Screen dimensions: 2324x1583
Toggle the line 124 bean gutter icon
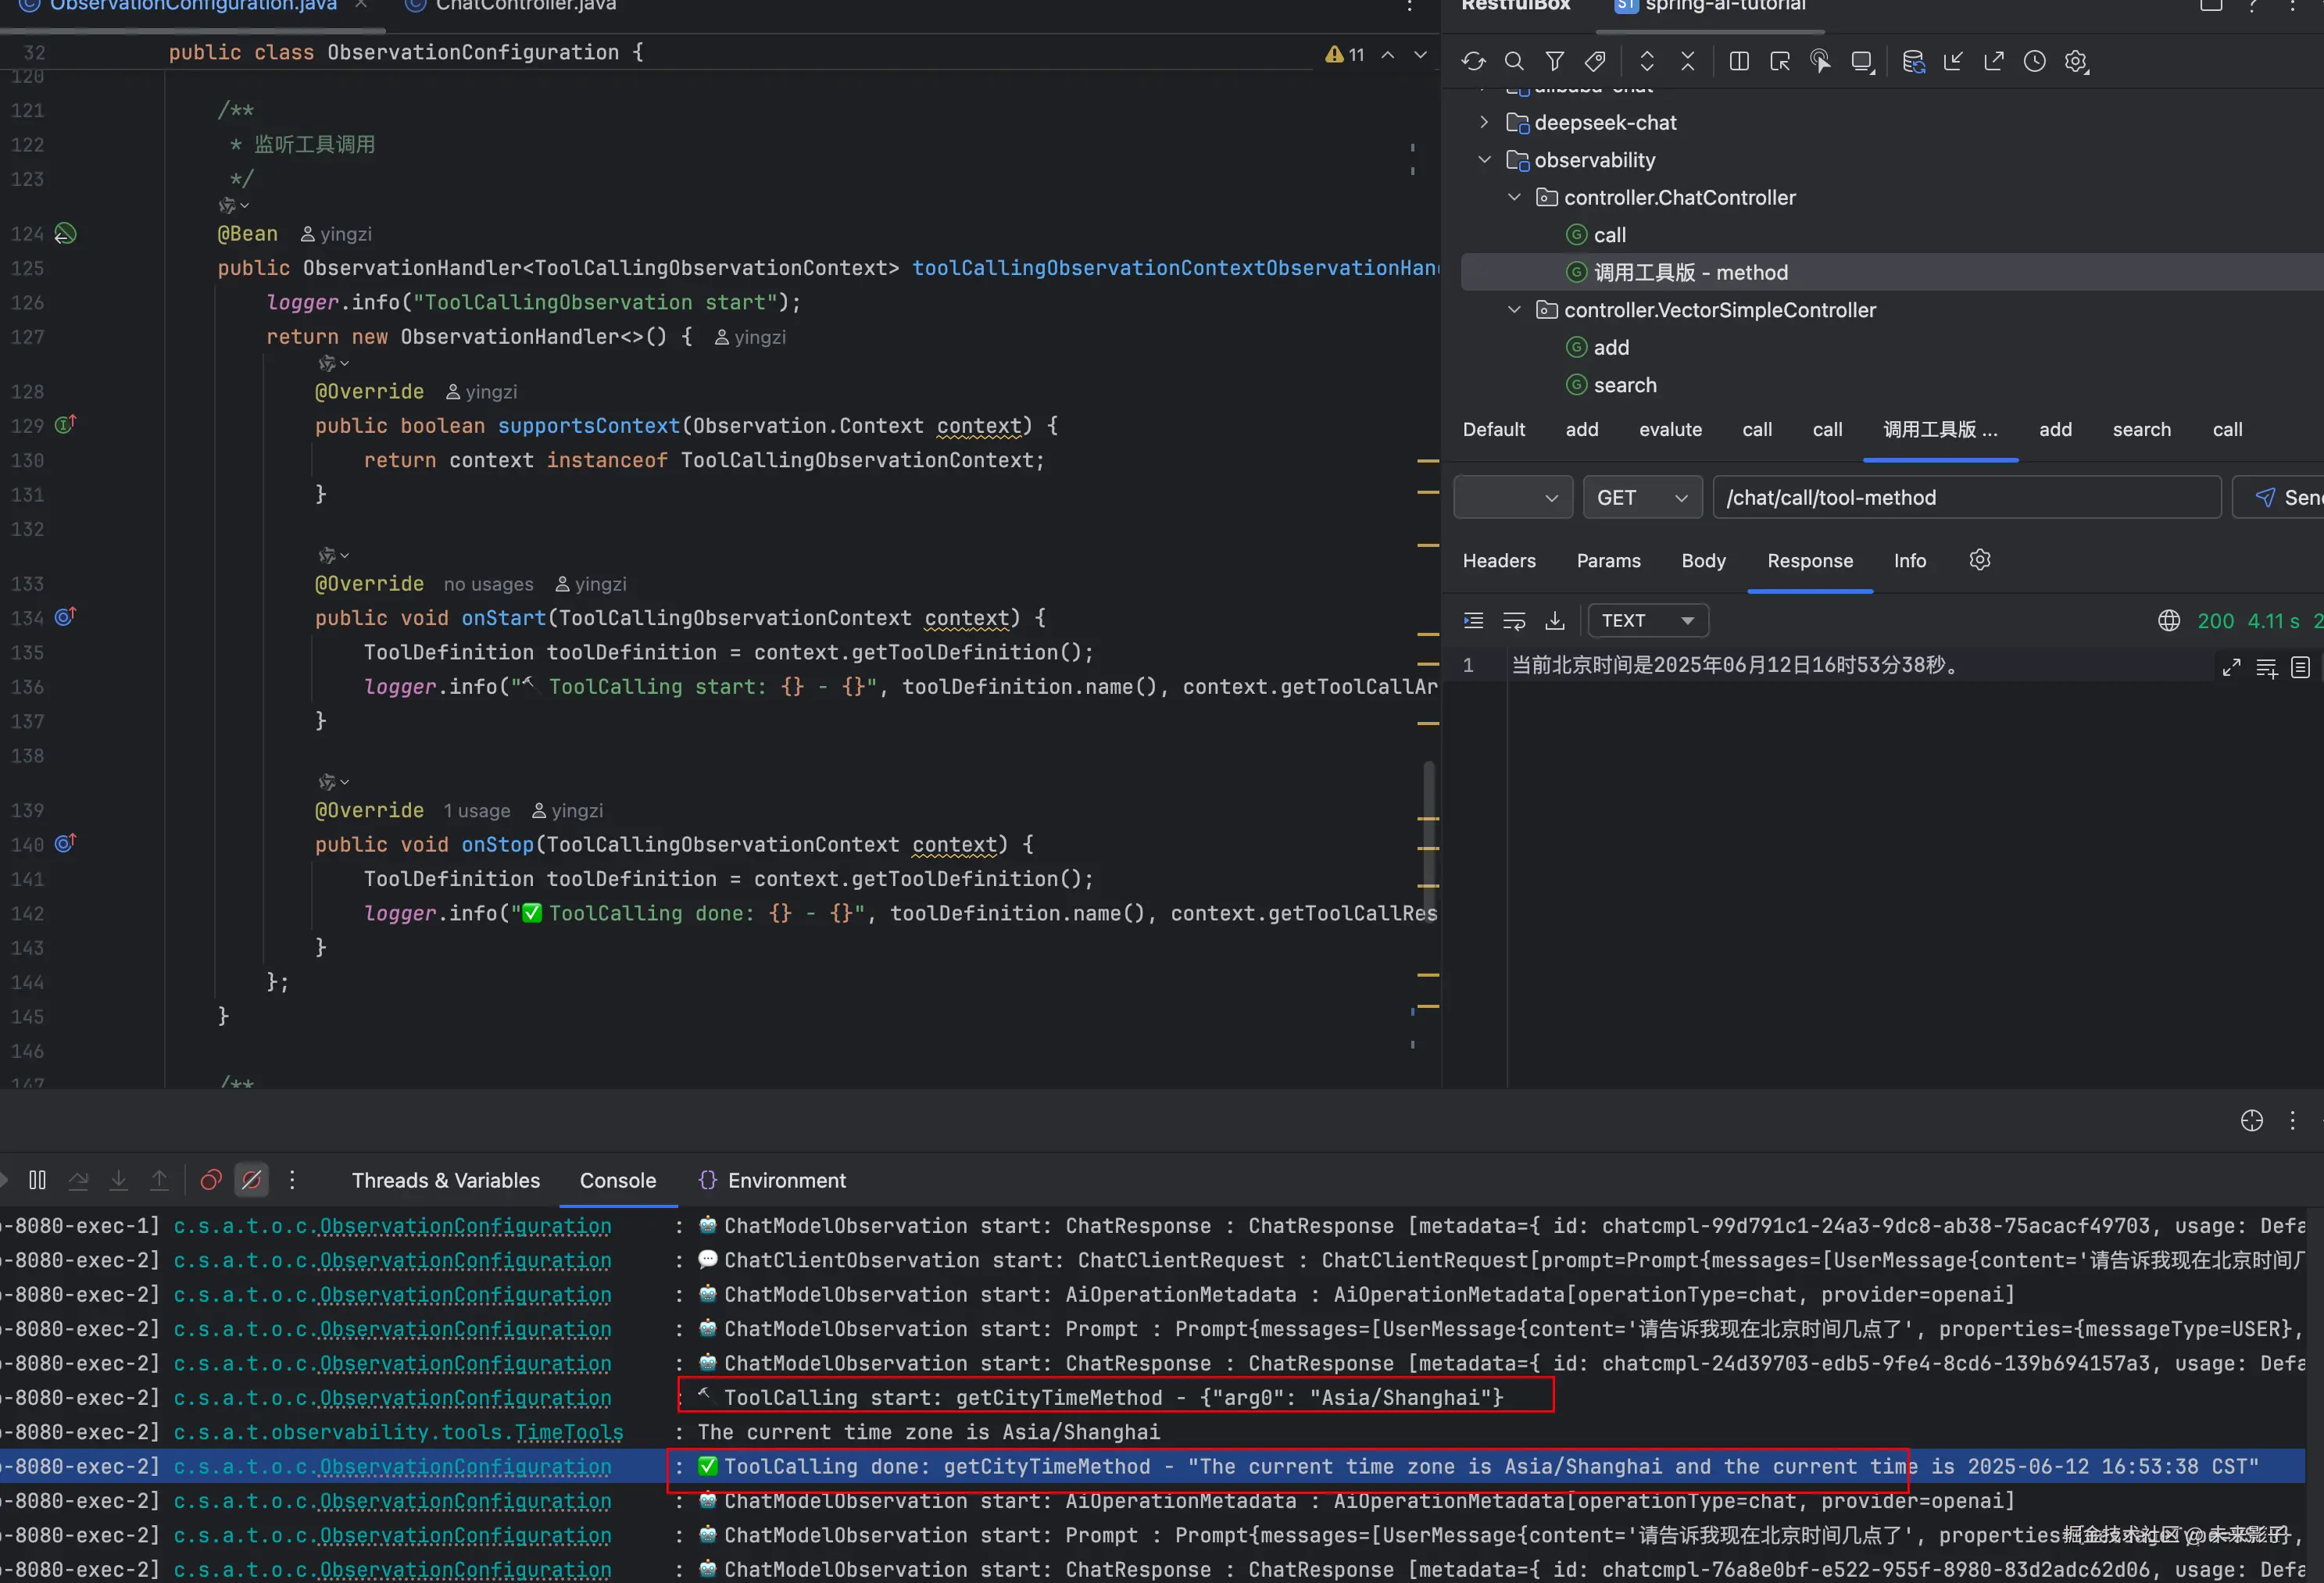click(65, 234)
